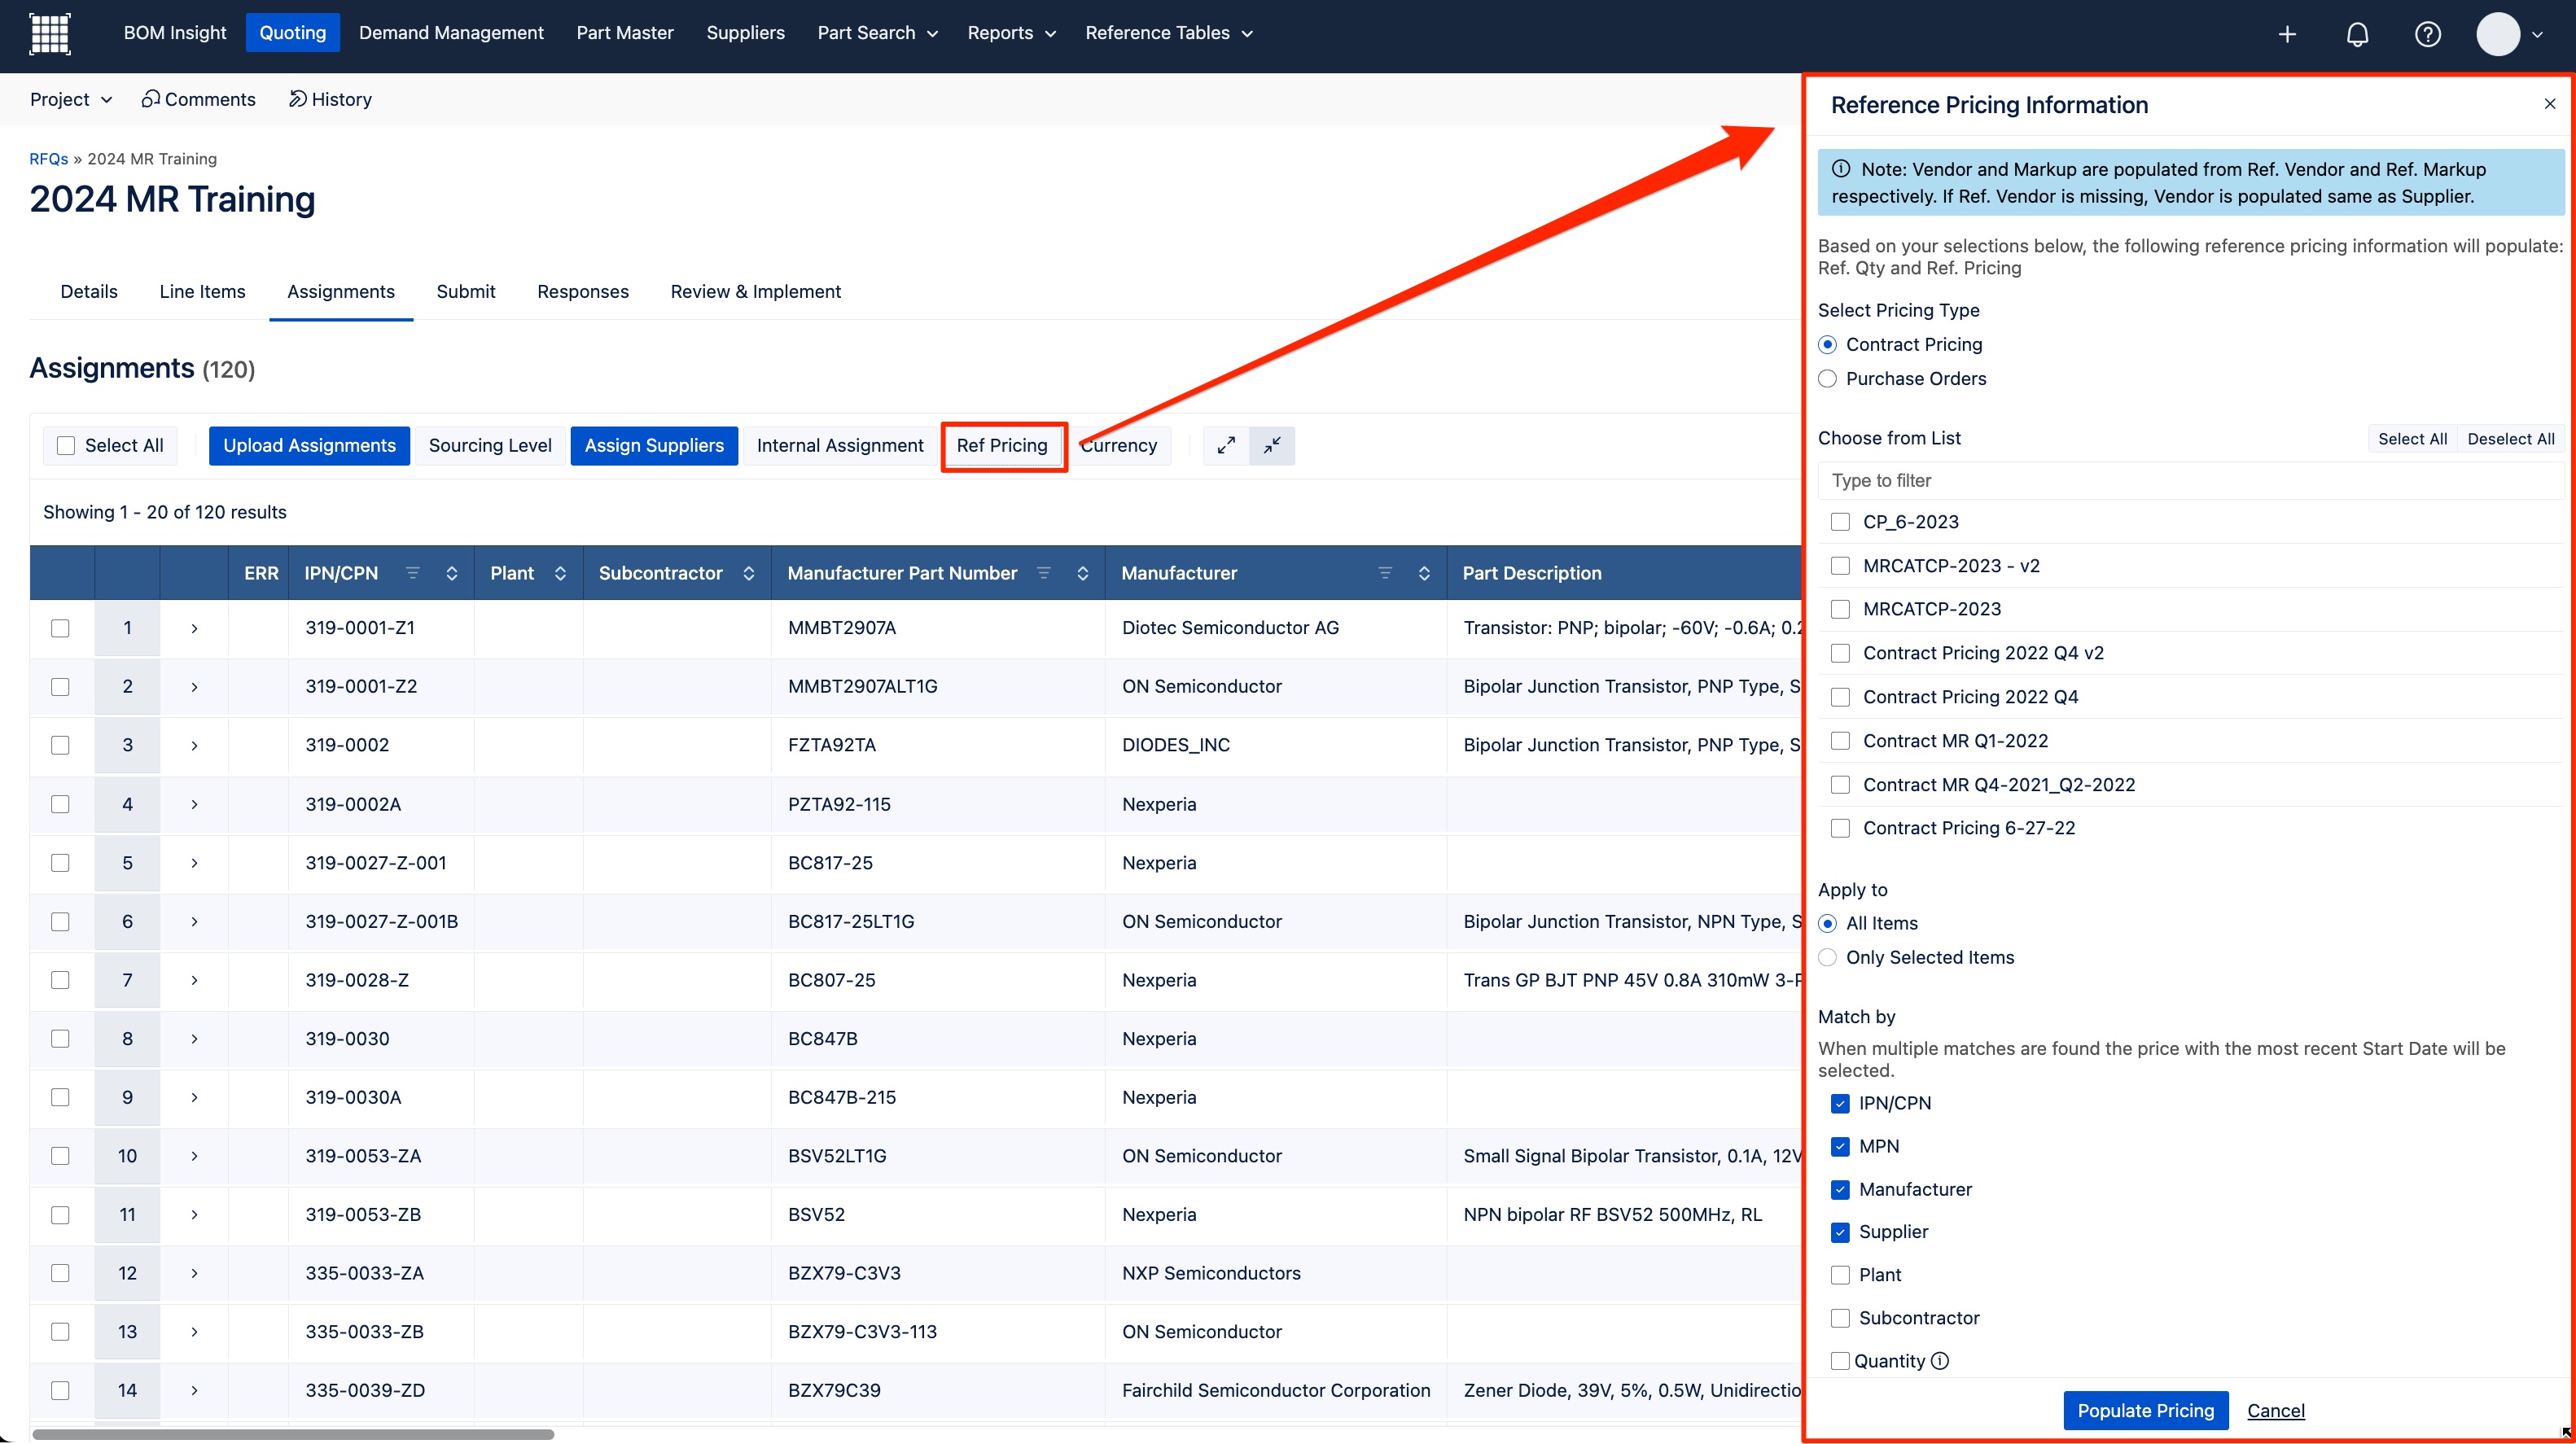This screenshot has width=2576, height=1444.
Task: Open History from the subheader
Action: 330,99
